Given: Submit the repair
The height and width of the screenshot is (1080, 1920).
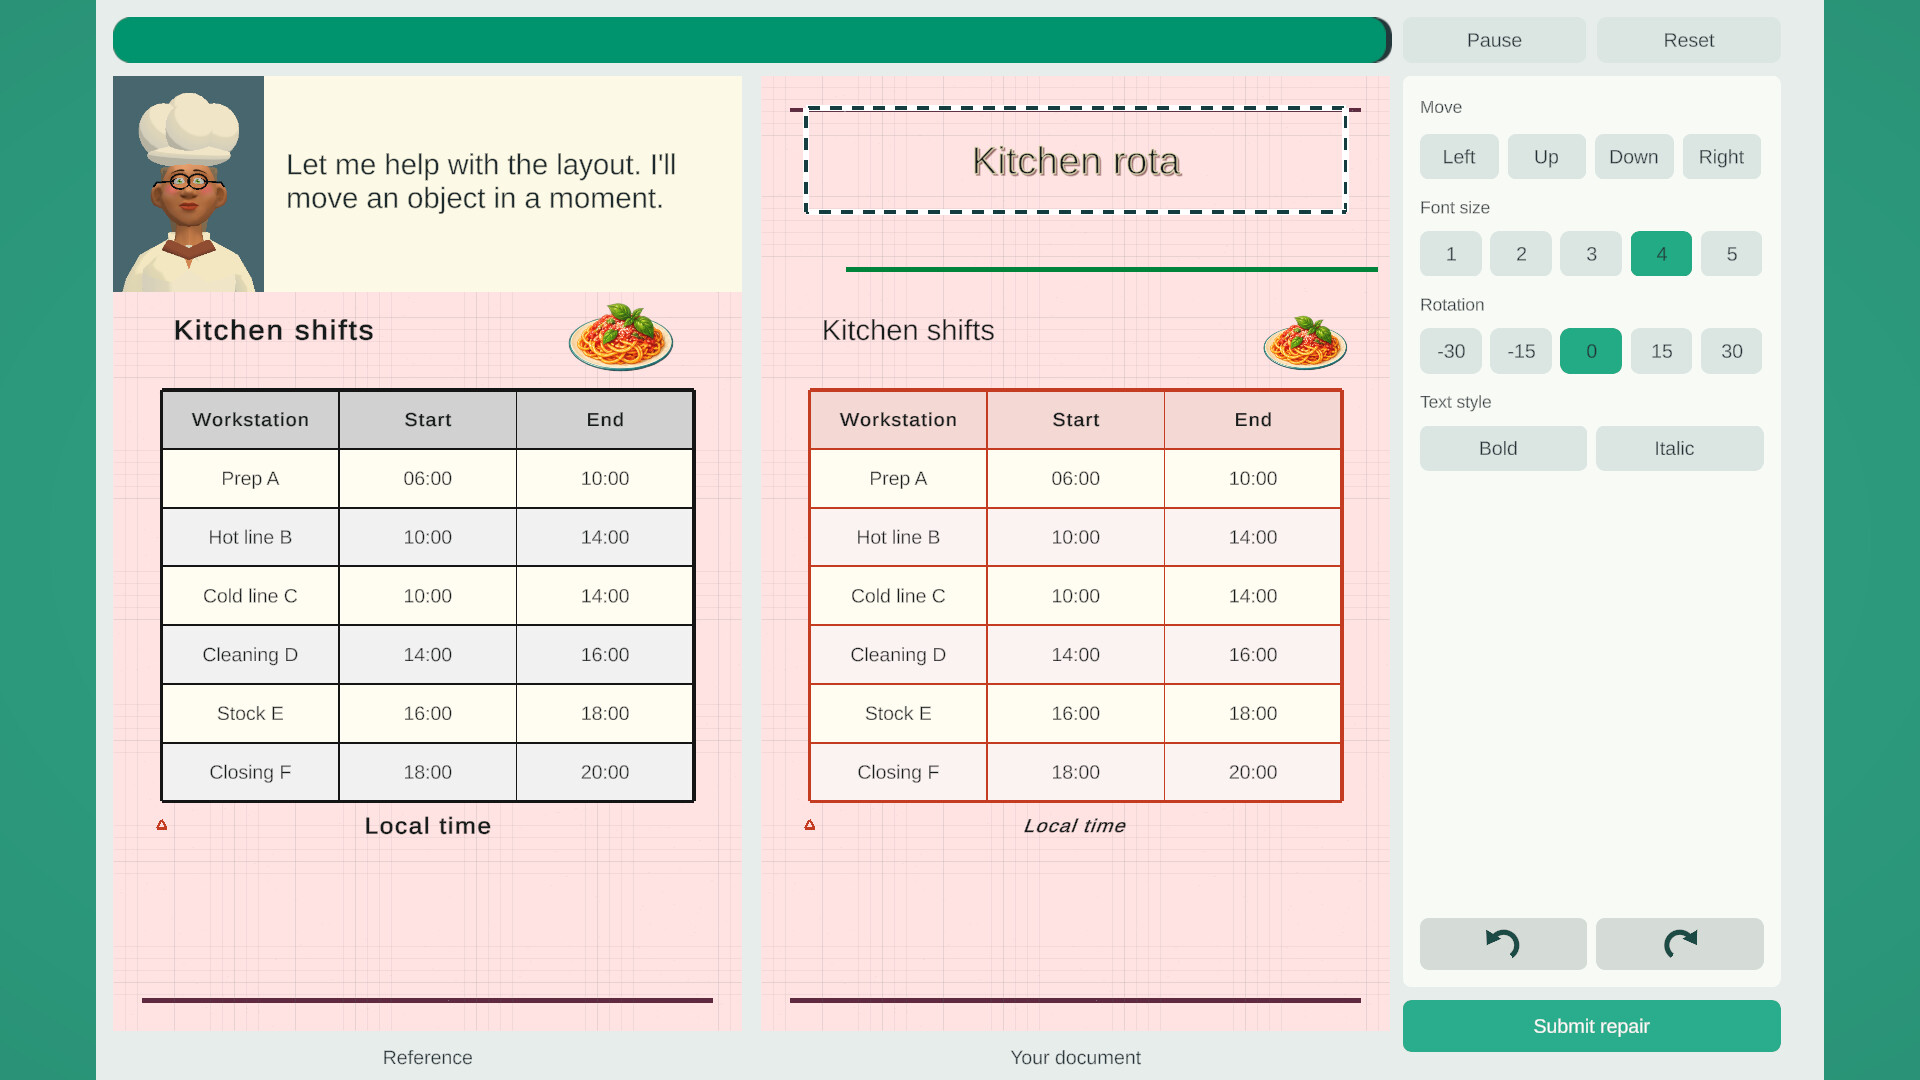Looking at the screenshot, I should 1591,1026.
